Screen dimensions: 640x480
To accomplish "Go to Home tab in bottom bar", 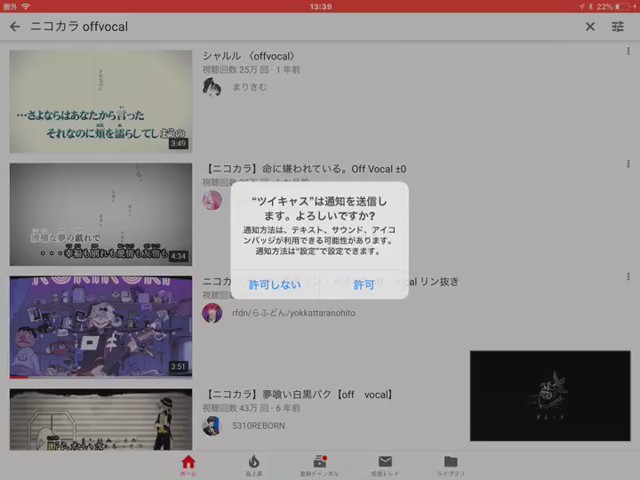I will pyautogui.click(x=188, y=466).
